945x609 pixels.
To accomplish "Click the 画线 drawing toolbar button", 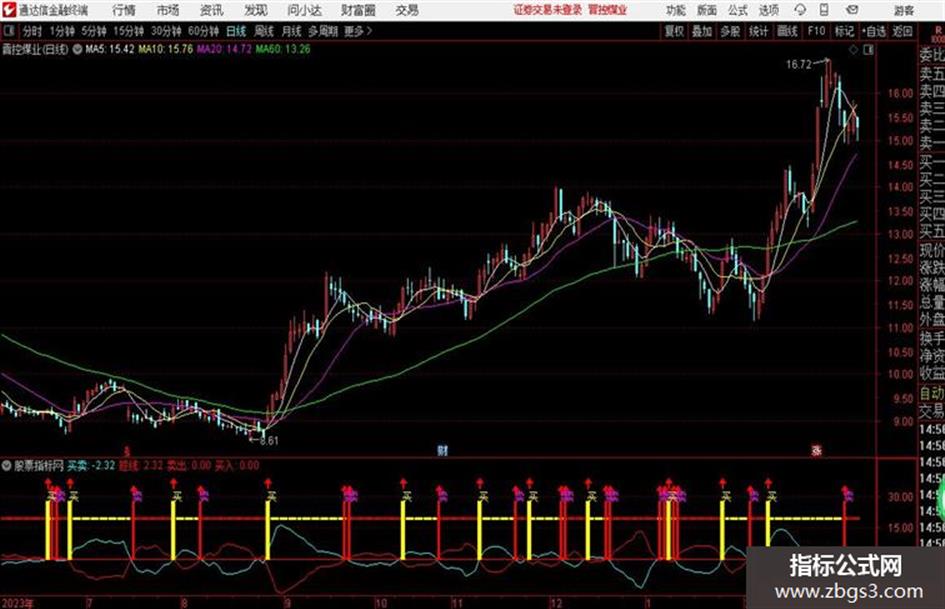I will pos(788,31).
